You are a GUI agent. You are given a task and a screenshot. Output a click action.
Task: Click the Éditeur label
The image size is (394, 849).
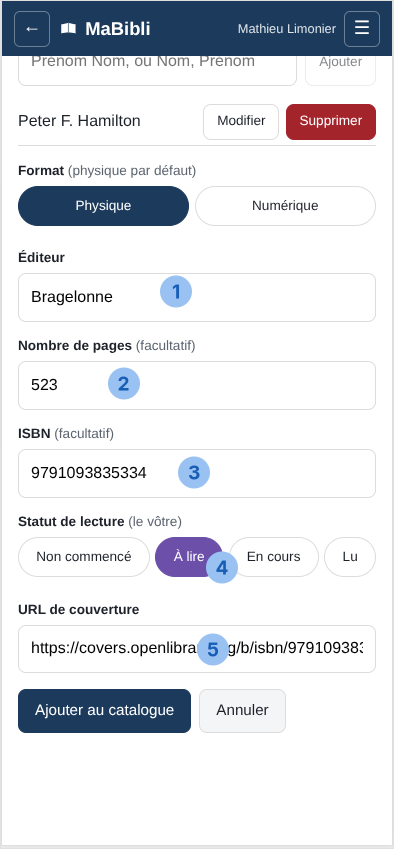coord(42,258)
